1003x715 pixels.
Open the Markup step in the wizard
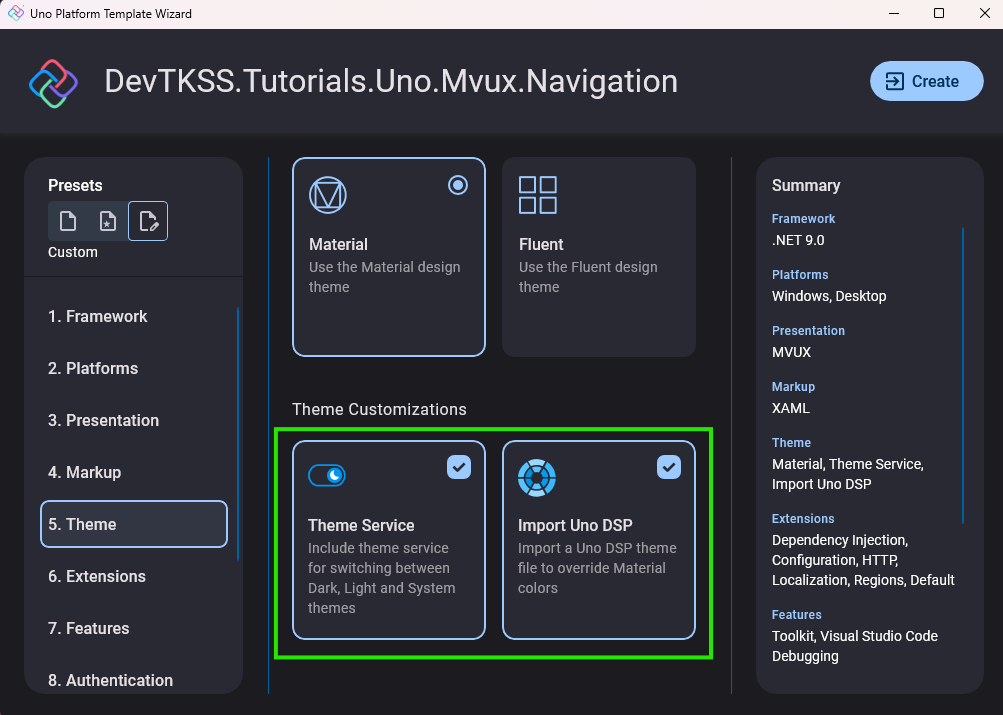(133, 472)
